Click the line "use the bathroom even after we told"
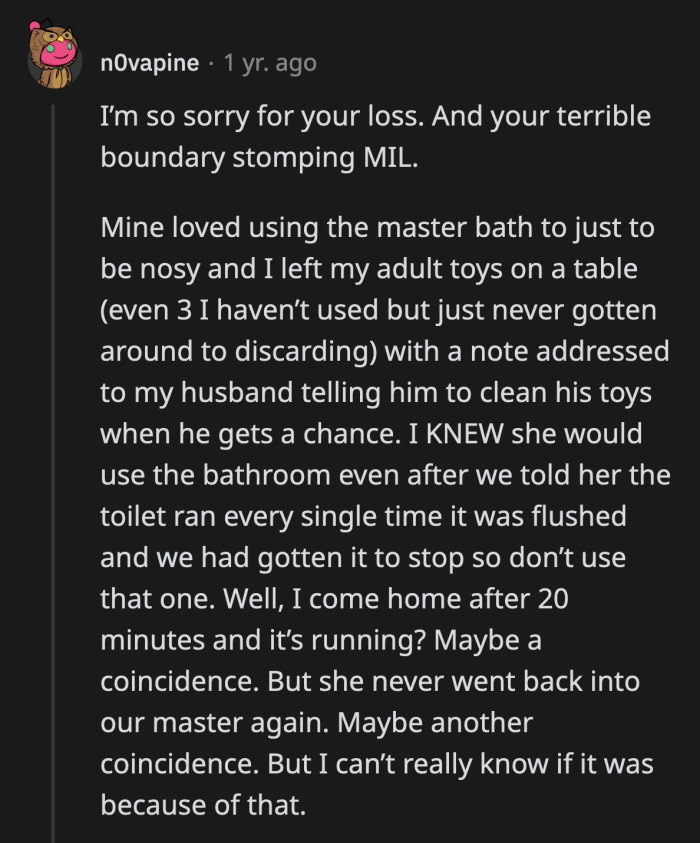The image size is (700, 843). pyautogui.click(x=385, y=475)
